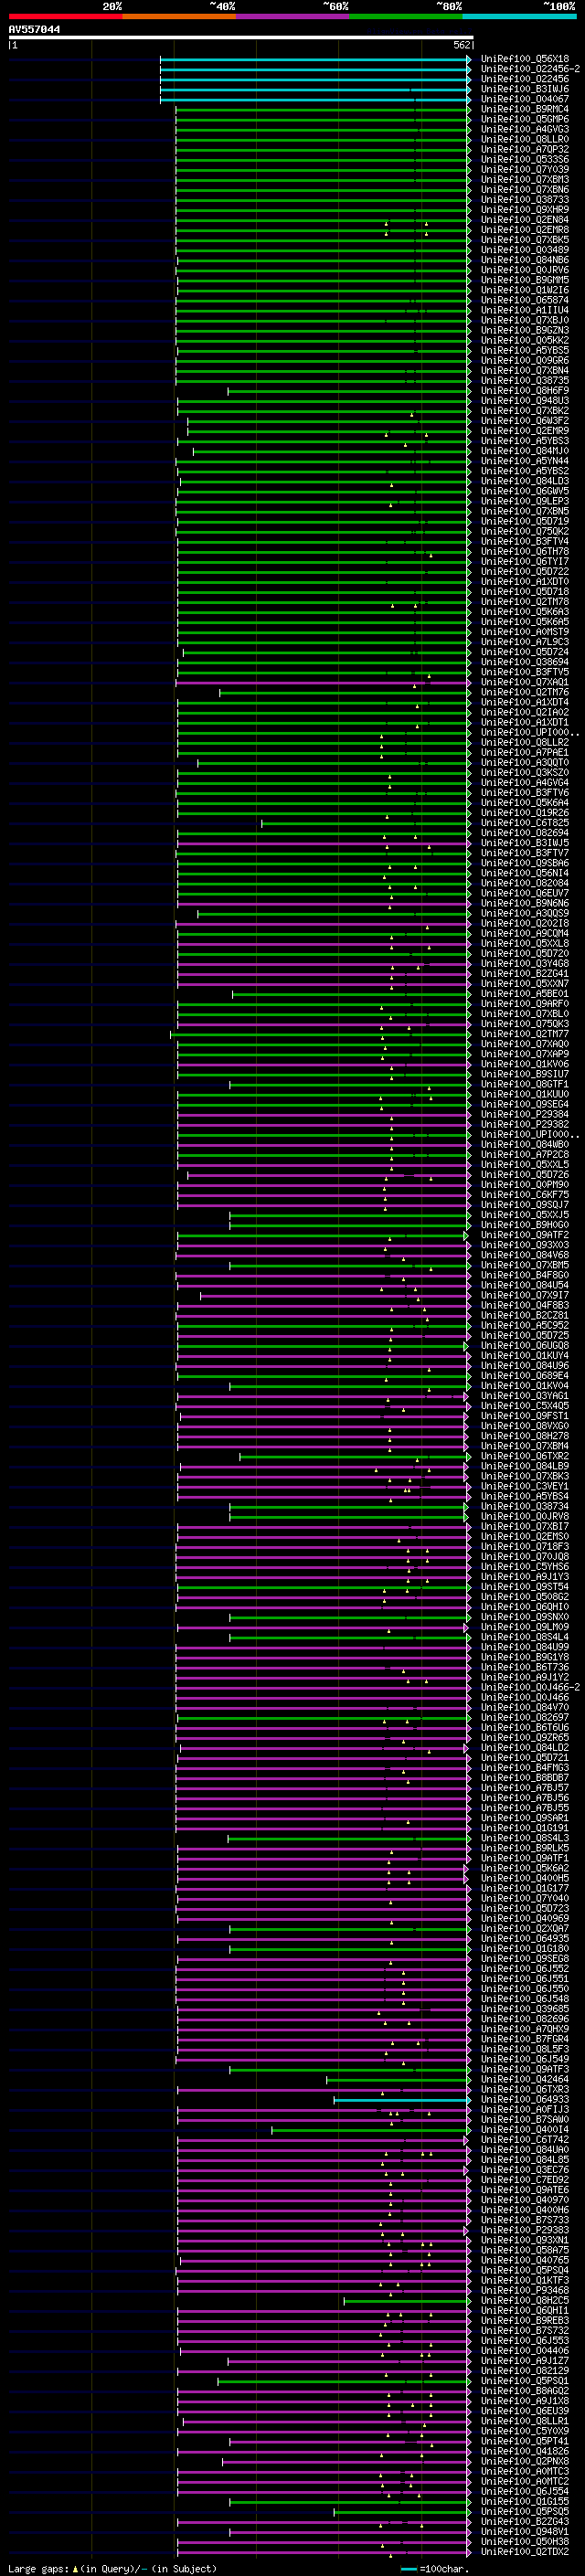
Task: Select hit UniRef100_Q8H278
Action: click(525, 1436)
